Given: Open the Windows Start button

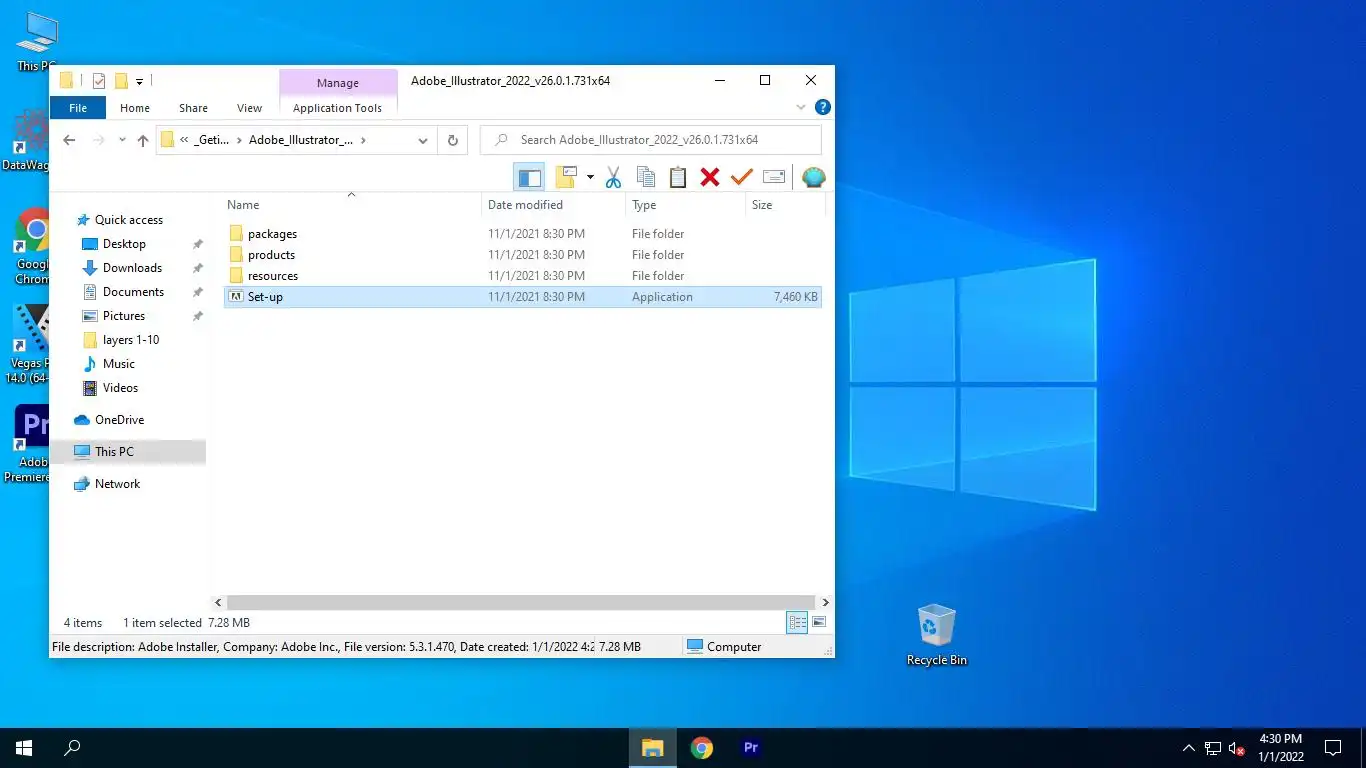Looking at the screenshot, I should pyautogui.click(x=24, y=748).
